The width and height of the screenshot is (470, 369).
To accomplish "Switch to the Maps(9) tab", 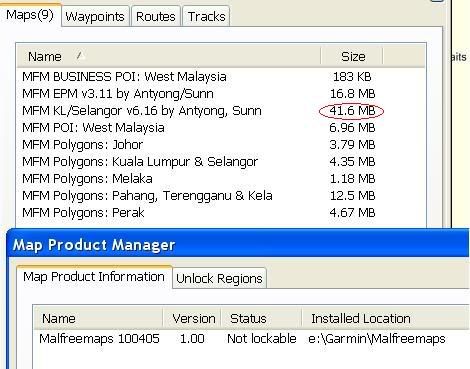I will coord(30,15).
